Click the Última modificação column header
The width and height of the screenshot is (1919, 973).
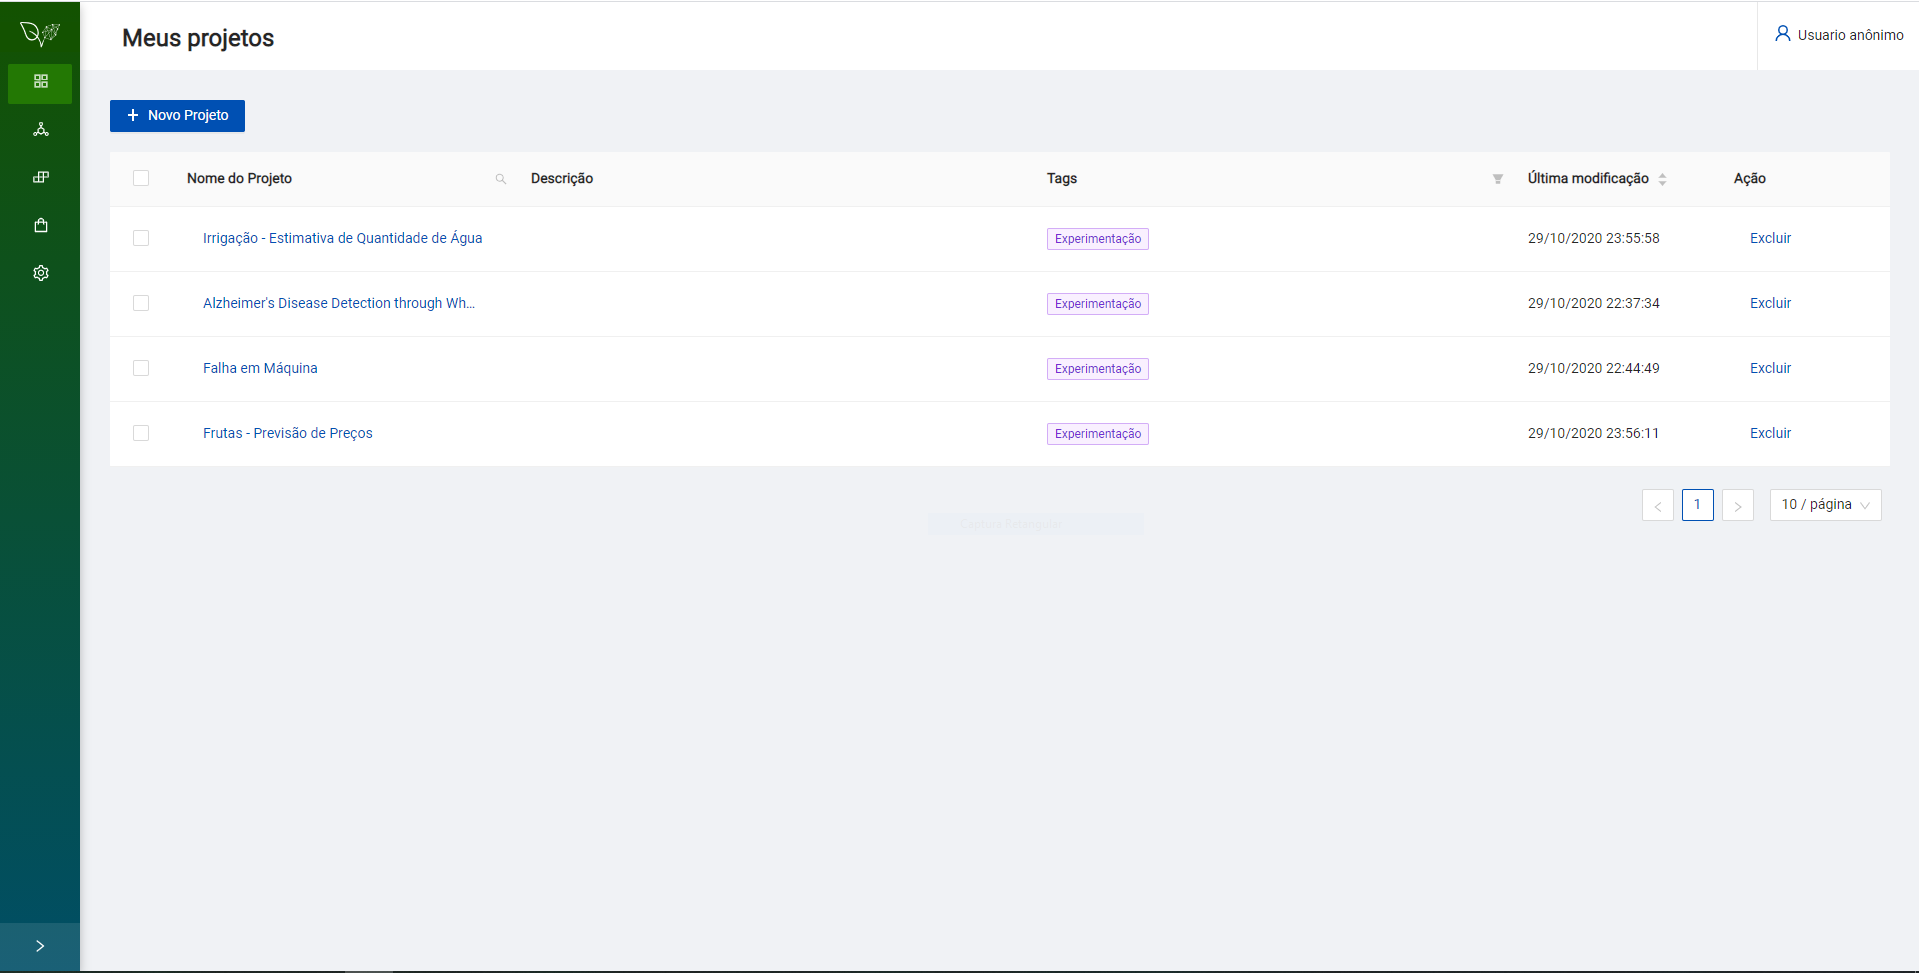(1588, 178)
